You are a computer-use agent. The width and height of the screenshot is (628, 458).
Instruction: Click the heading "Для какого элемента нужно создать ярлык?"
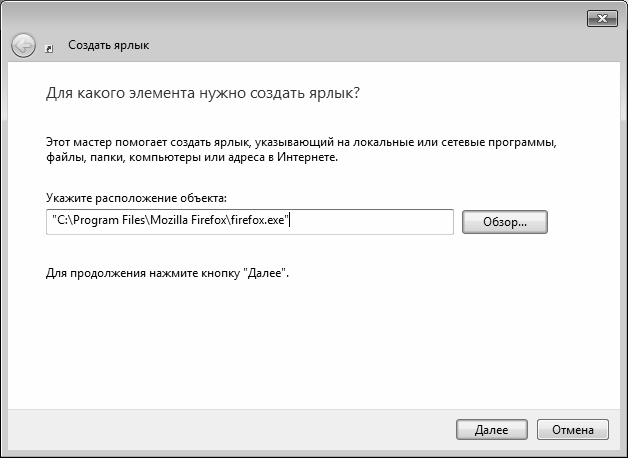(203, 93)
